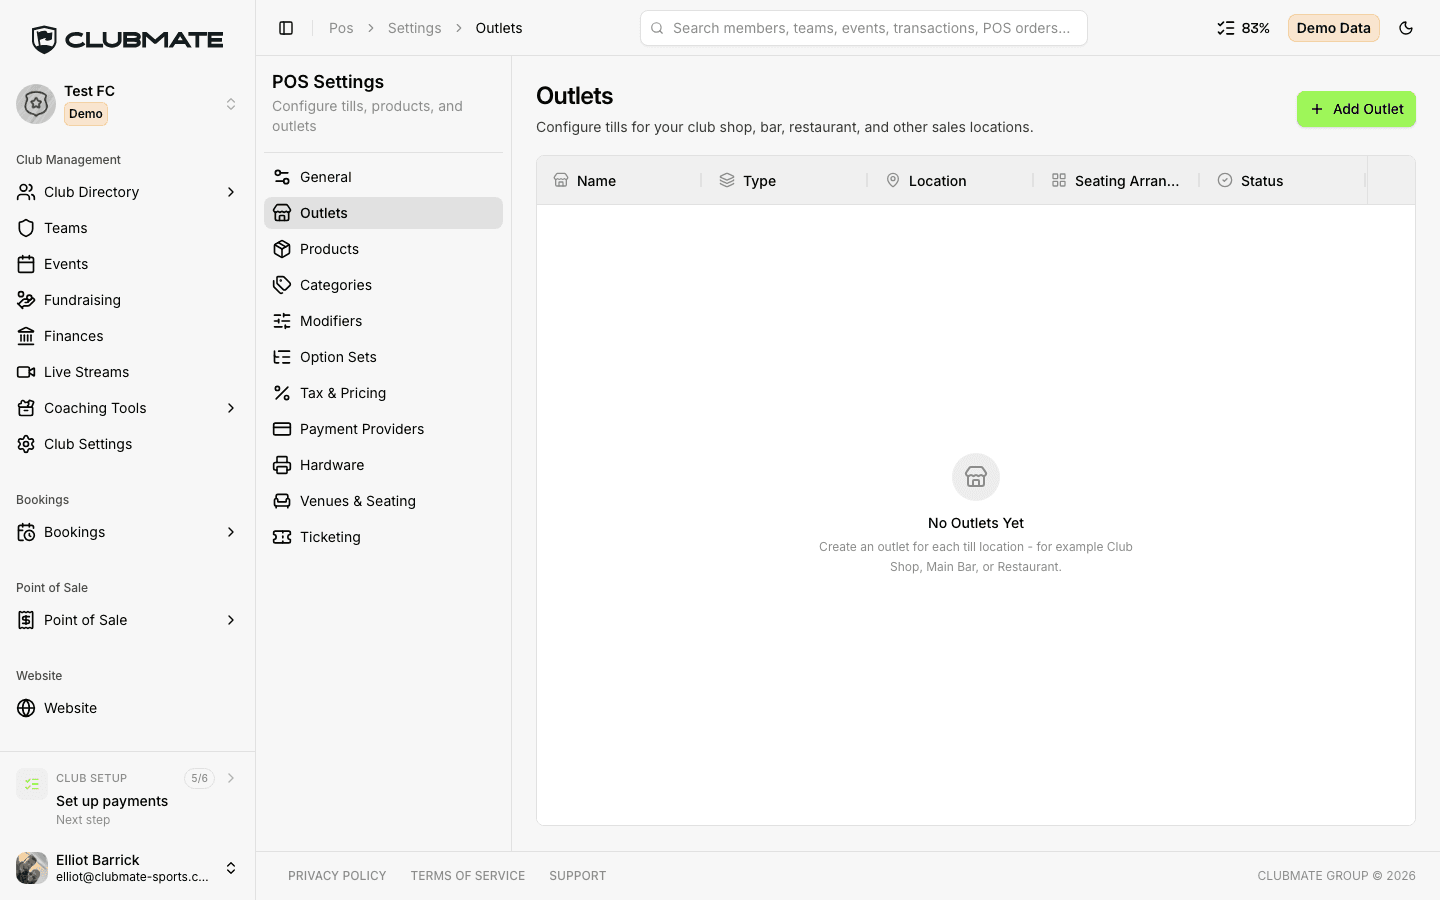Open the Test FC club switcher
This screenshot has width=1440, height=900.
[x=128, y=104]
